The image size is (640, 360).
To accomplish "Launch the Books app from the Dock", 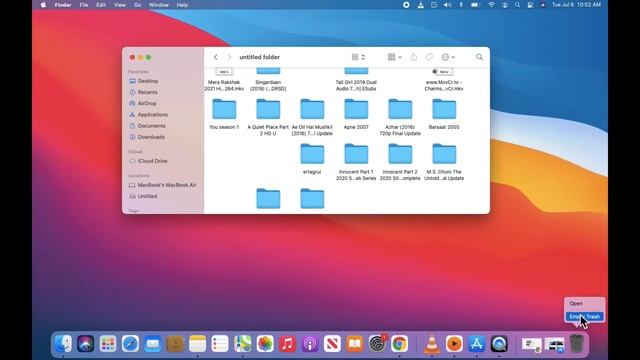I will [x=355, y=344].
